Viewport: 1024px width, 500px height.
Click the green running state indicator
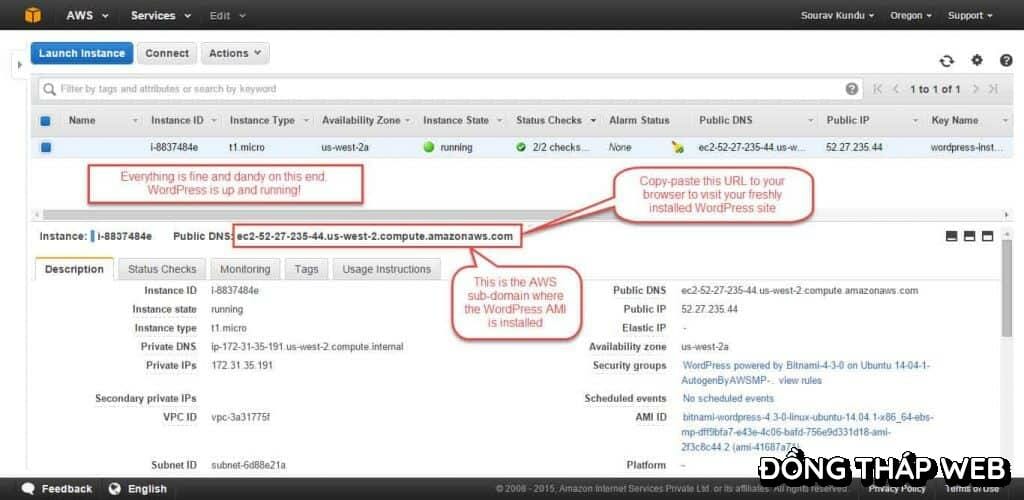point(429,148)
